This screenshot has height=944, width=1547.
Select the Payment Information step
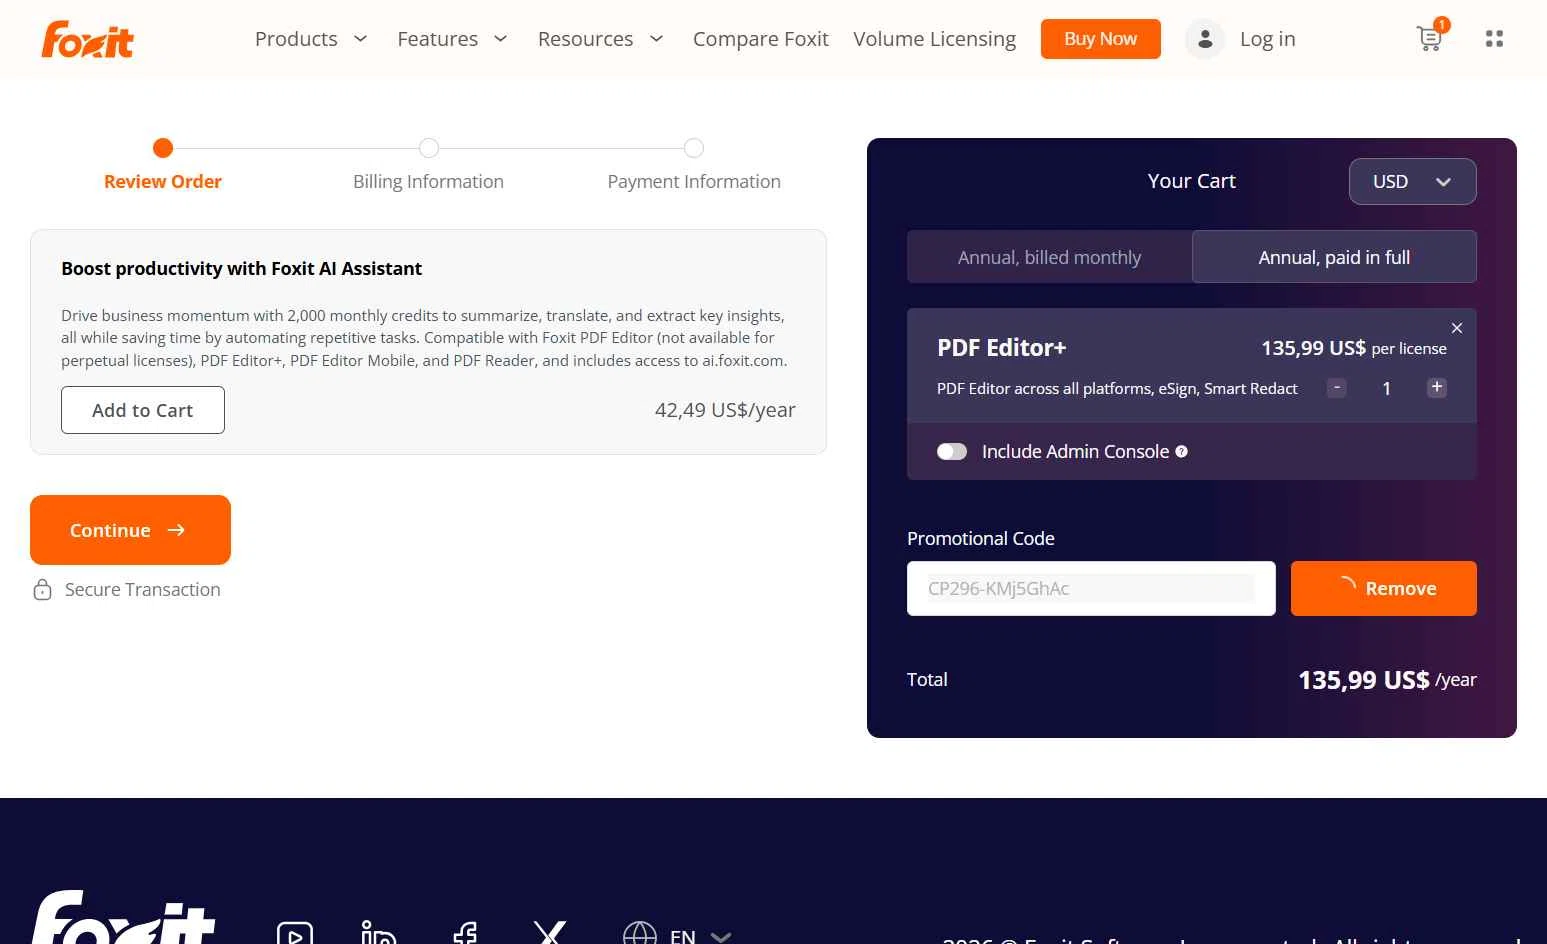point(694,165)
